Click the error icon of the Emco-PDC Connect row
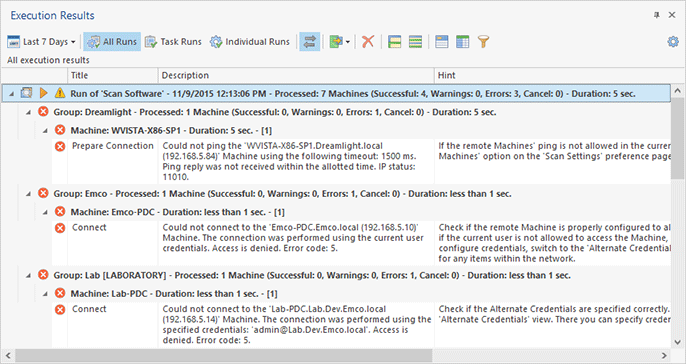 tap(60, 228)
